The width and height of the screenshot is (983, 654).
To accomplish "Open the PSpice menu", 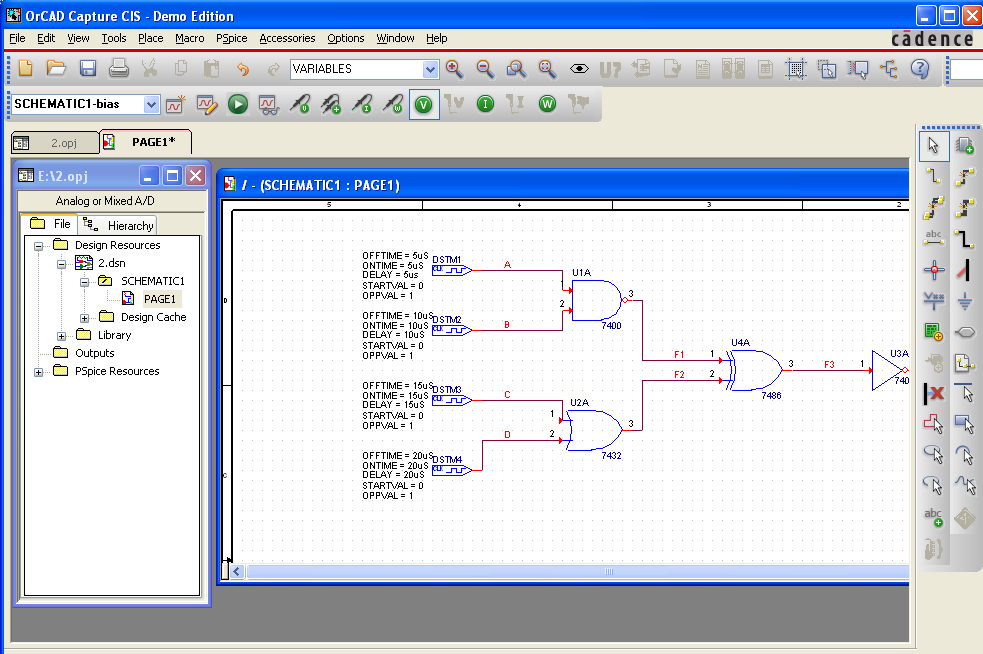I will [x=231, y=38].
